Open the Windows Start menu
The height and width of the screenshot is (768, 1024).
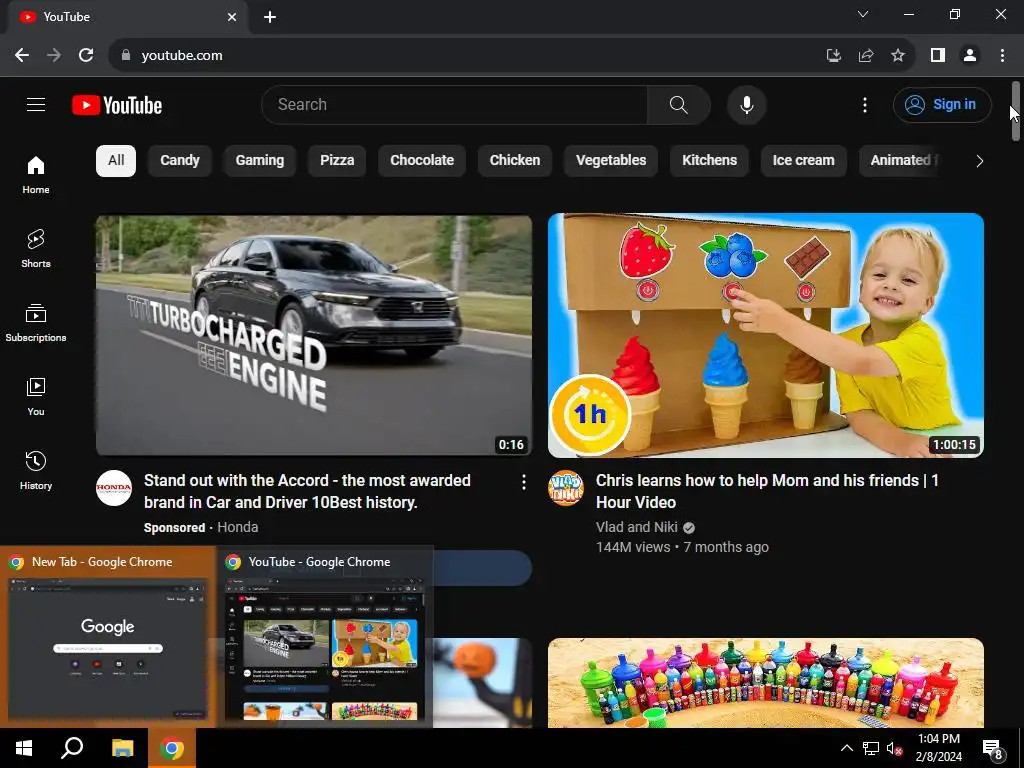[x=24, y=748]
